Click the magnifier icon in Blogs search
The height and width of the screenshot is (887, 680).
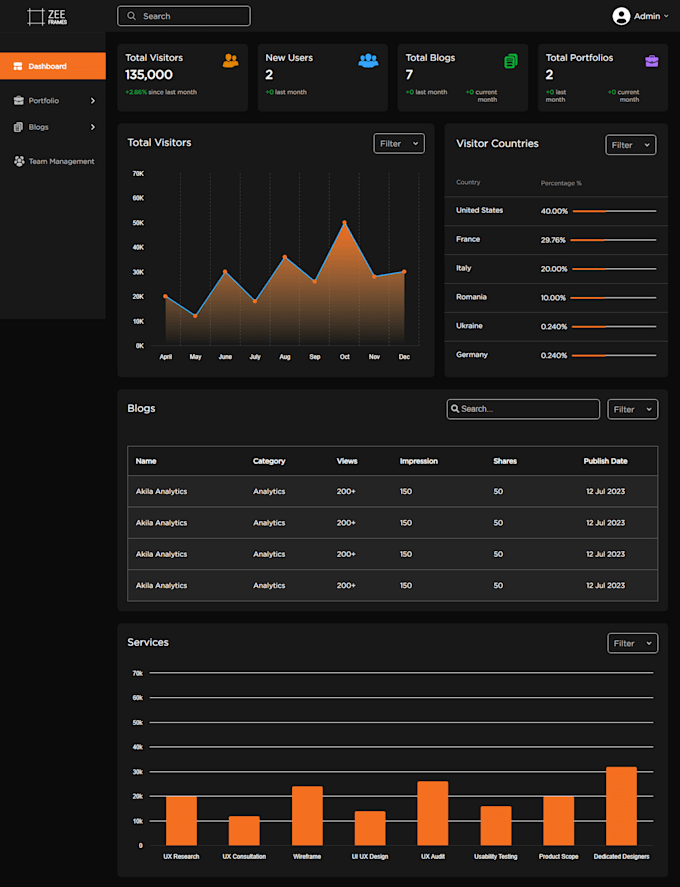pos(455,408)
